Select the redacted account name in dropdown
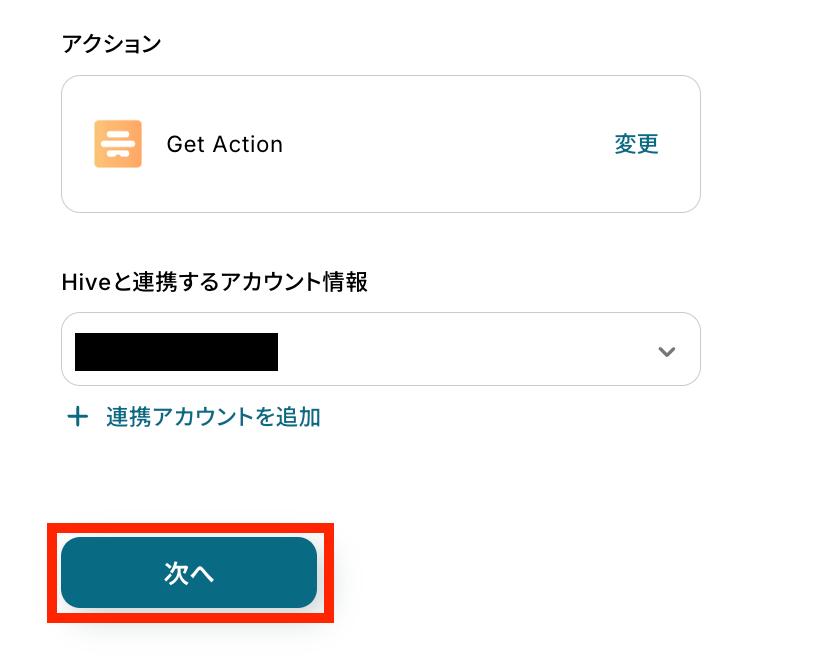The width and height of the screenshot is (826, 670). click(176, 351)
